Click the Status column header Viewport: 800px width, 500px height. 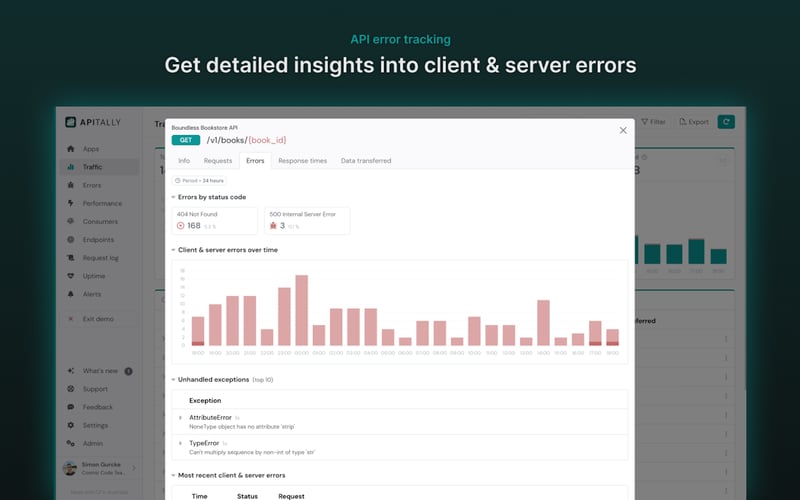247,496
